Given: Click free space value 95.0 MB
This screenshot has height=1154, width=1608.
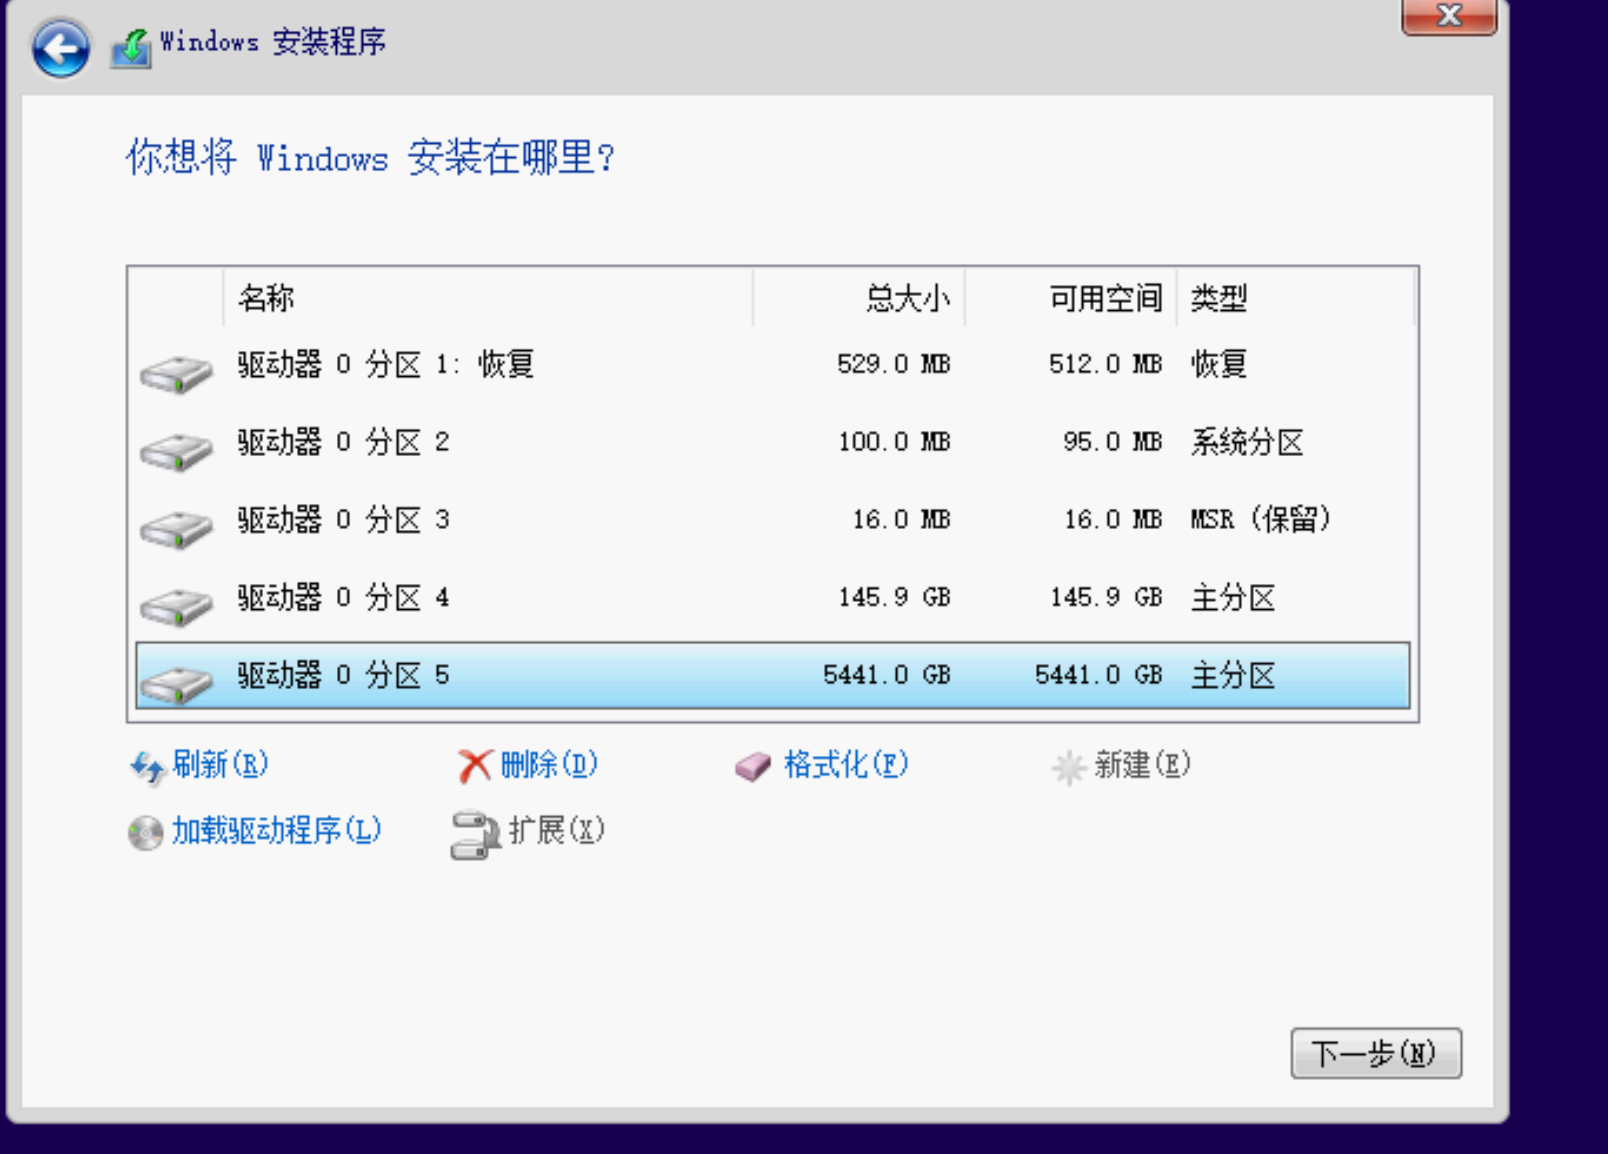Looking at the screenshot, I should (1112, 442).
